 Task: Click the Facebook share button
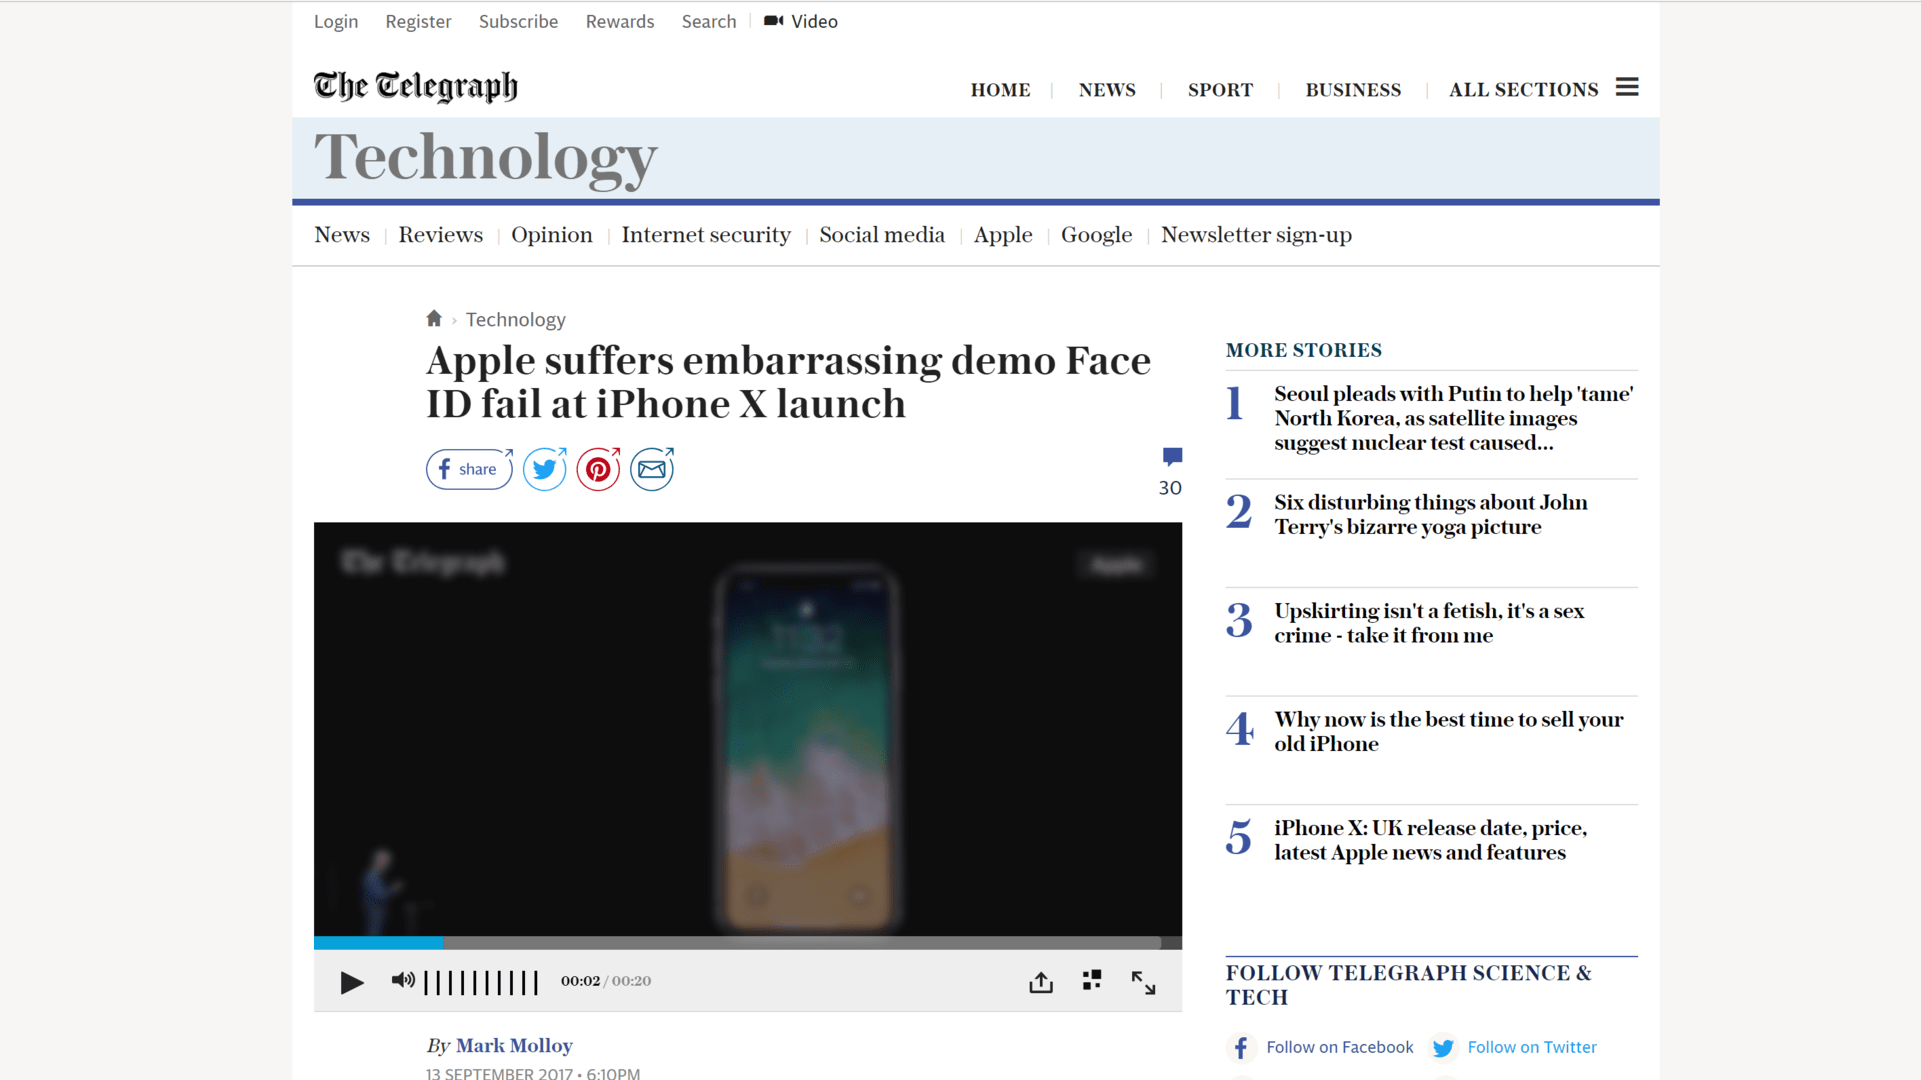tap(469, 469)
